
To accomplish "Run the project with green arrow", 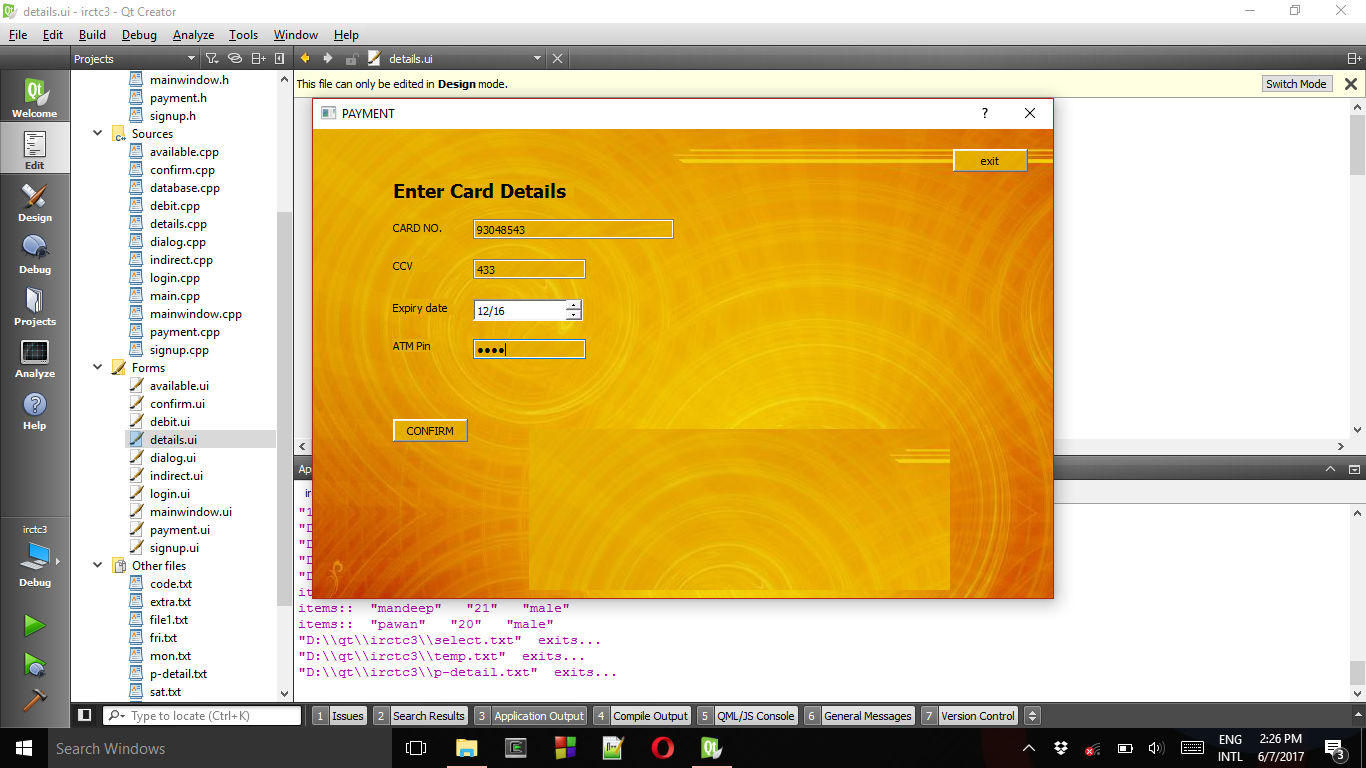I will coord(34,626).
